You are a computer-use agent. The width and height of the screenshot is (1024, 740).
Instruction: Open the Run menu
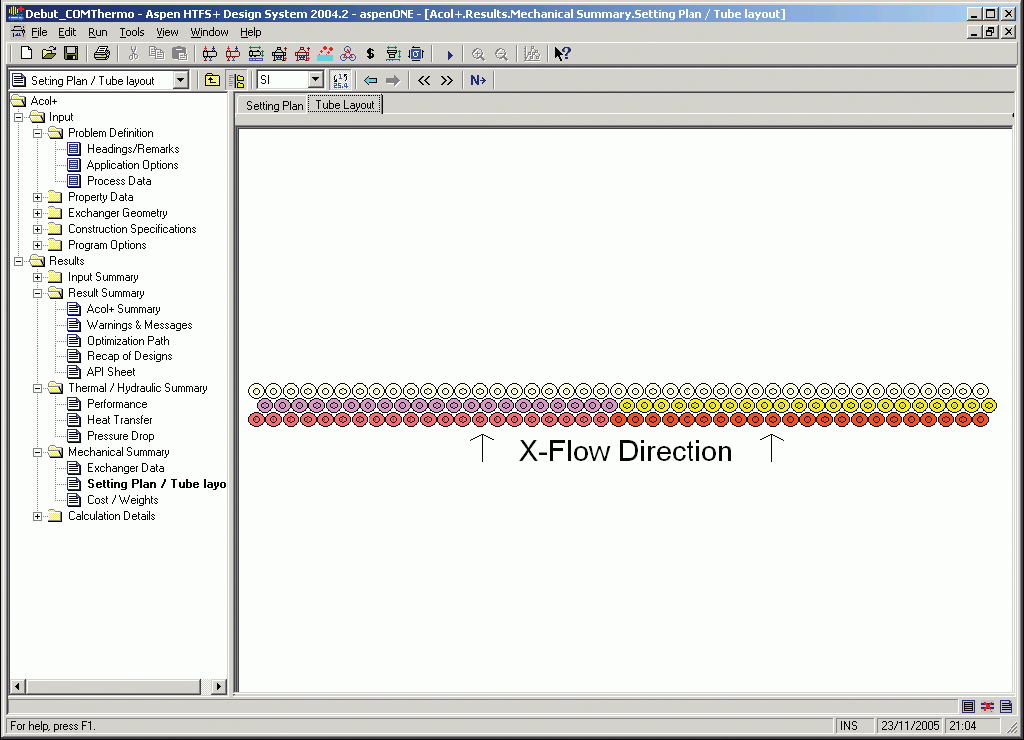pyautogui.click(x=98, y=32)
